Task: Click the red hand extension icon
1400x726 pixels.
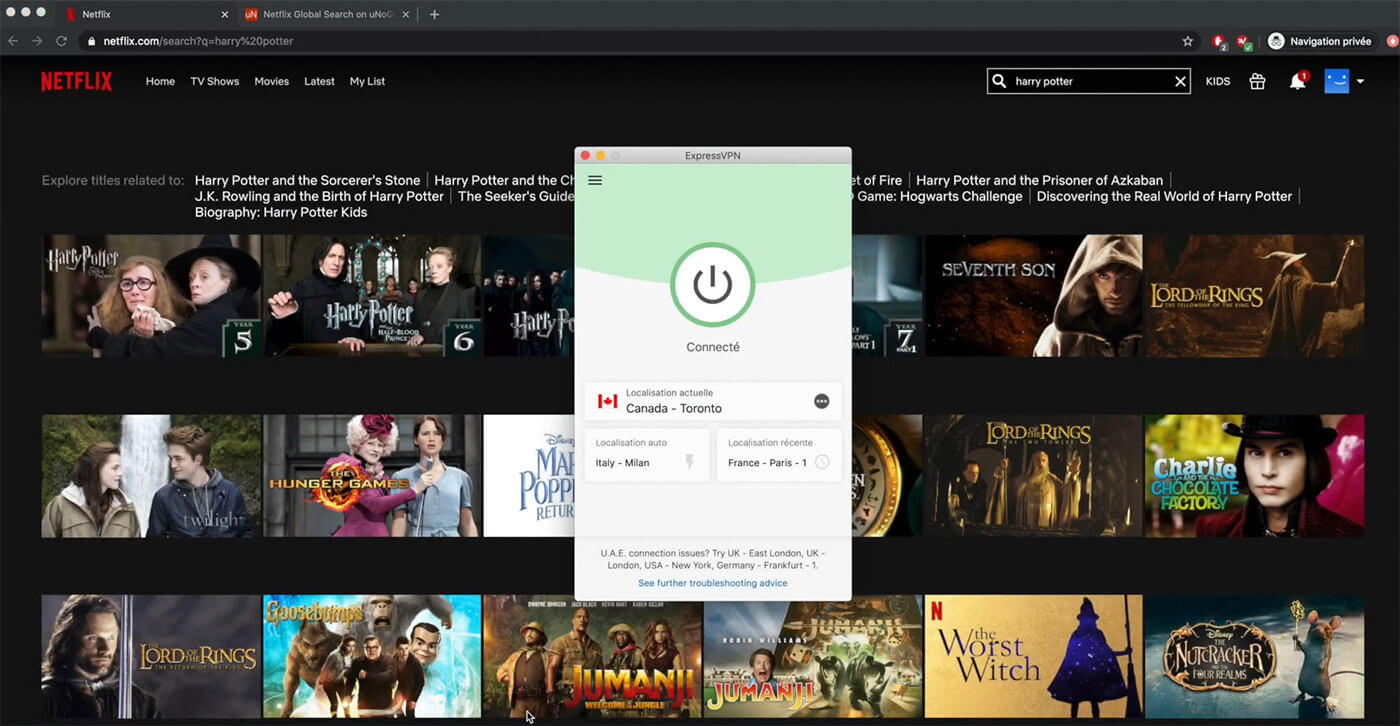Action: [x=1219, y=41]
